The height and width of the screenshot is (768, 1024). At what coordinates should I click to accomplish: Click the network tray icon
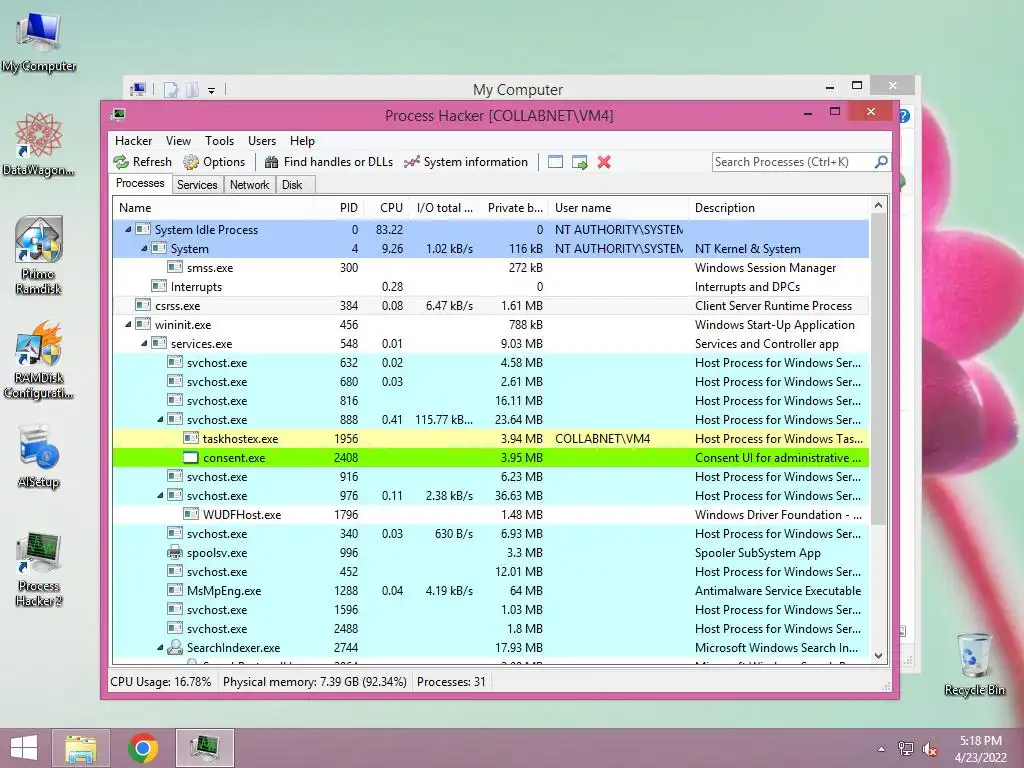906,749
